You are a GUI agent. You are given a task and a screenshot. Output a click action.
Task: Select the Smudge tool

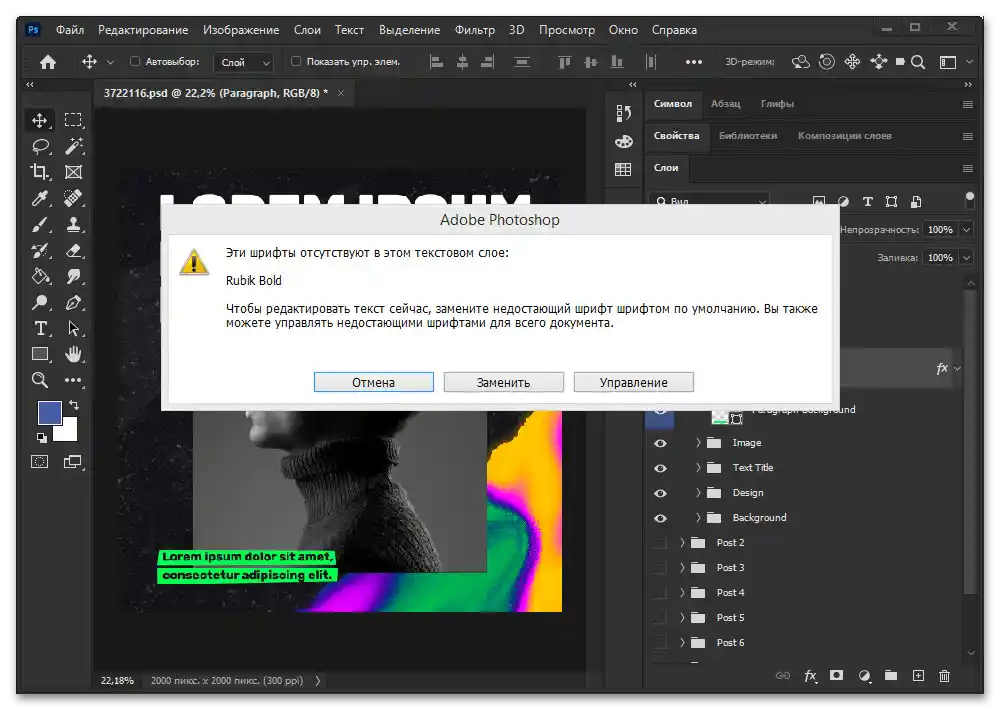tap(73, 276)
